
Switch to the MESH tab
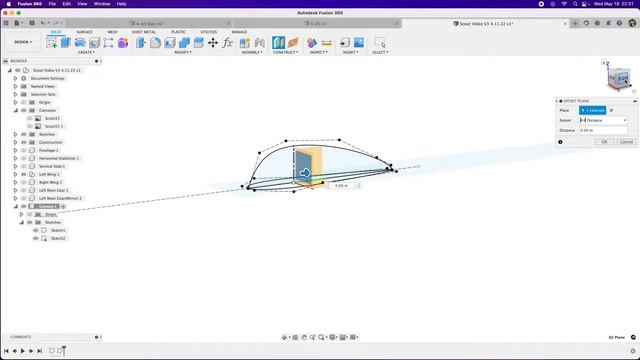[x=112, y=32]
